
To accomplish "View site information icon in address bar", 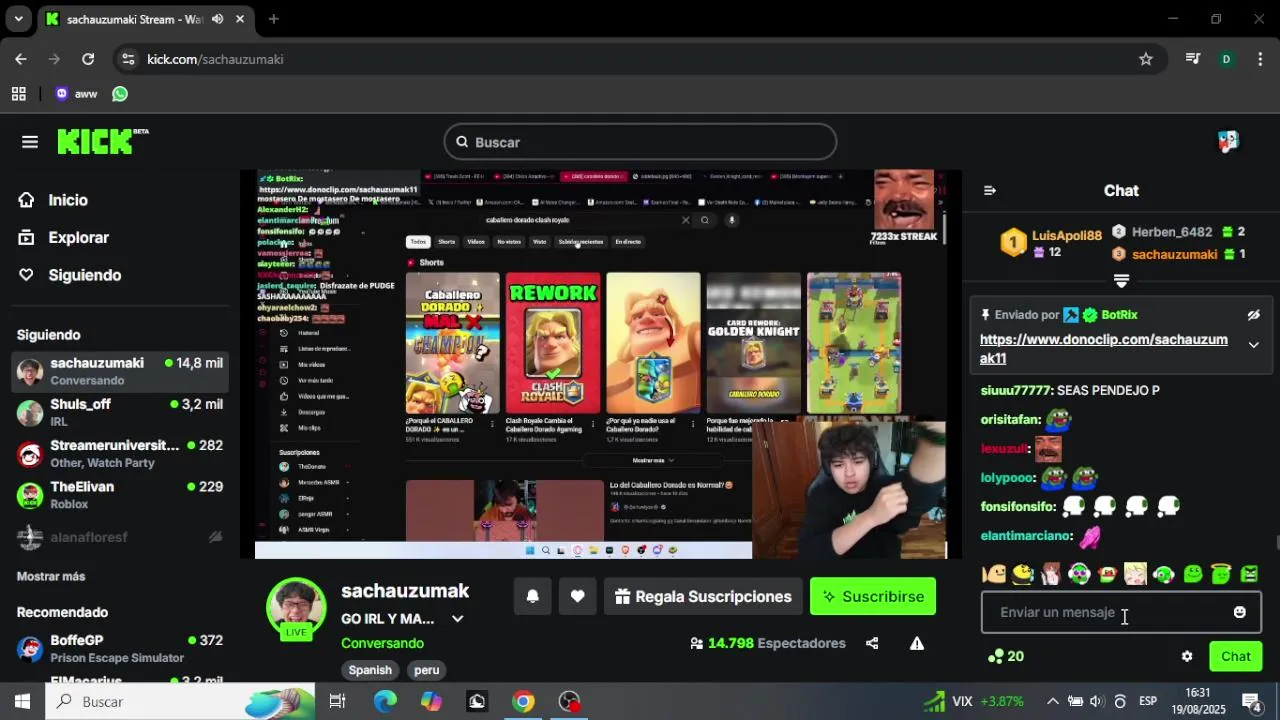I will (128, 59).
